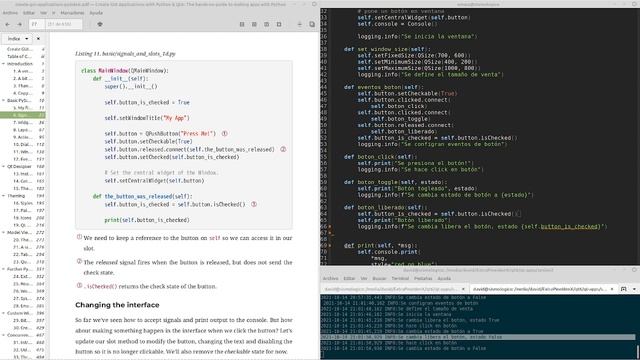Image resolution: width=640 pixels, height=360 pixels.
Task: Click the toolbar icon right of the page counter
Action: [x=100, y=24]
